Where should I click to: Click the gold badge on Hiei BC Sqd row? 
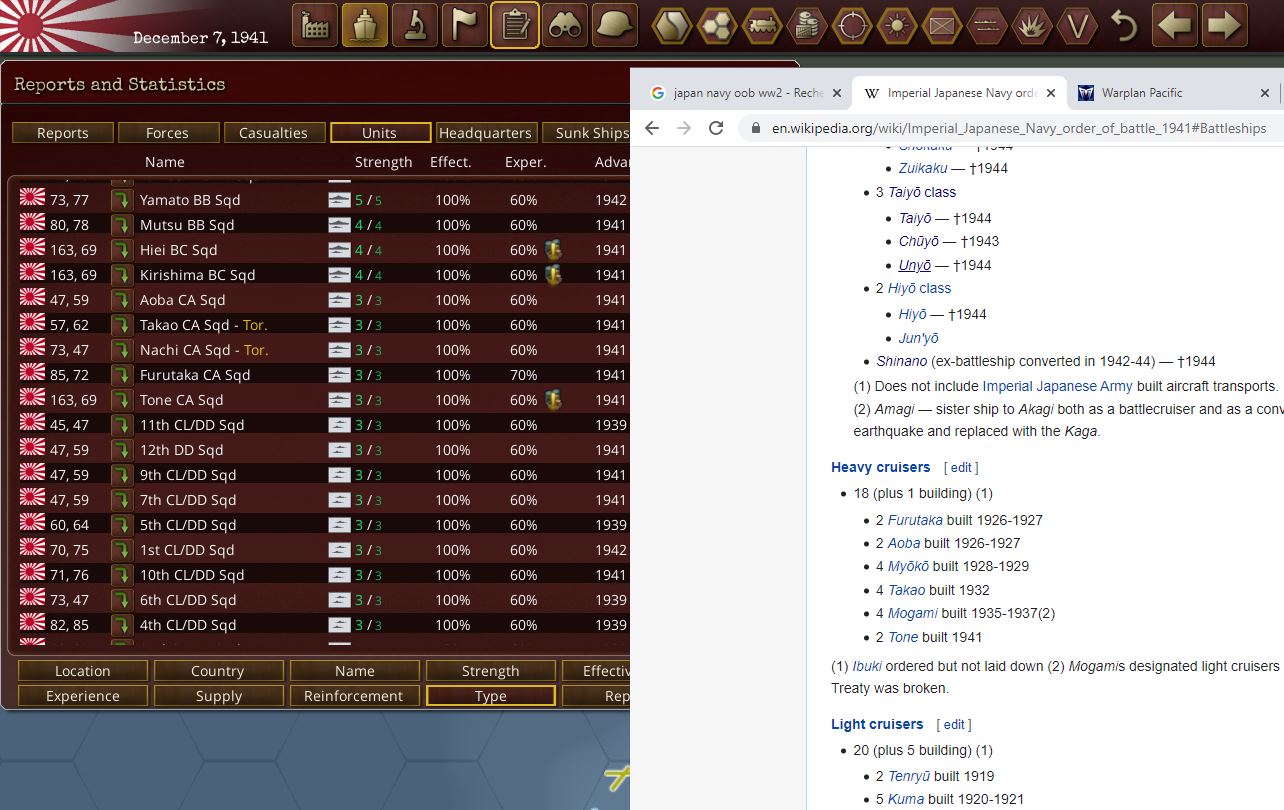tap(553, 249)
